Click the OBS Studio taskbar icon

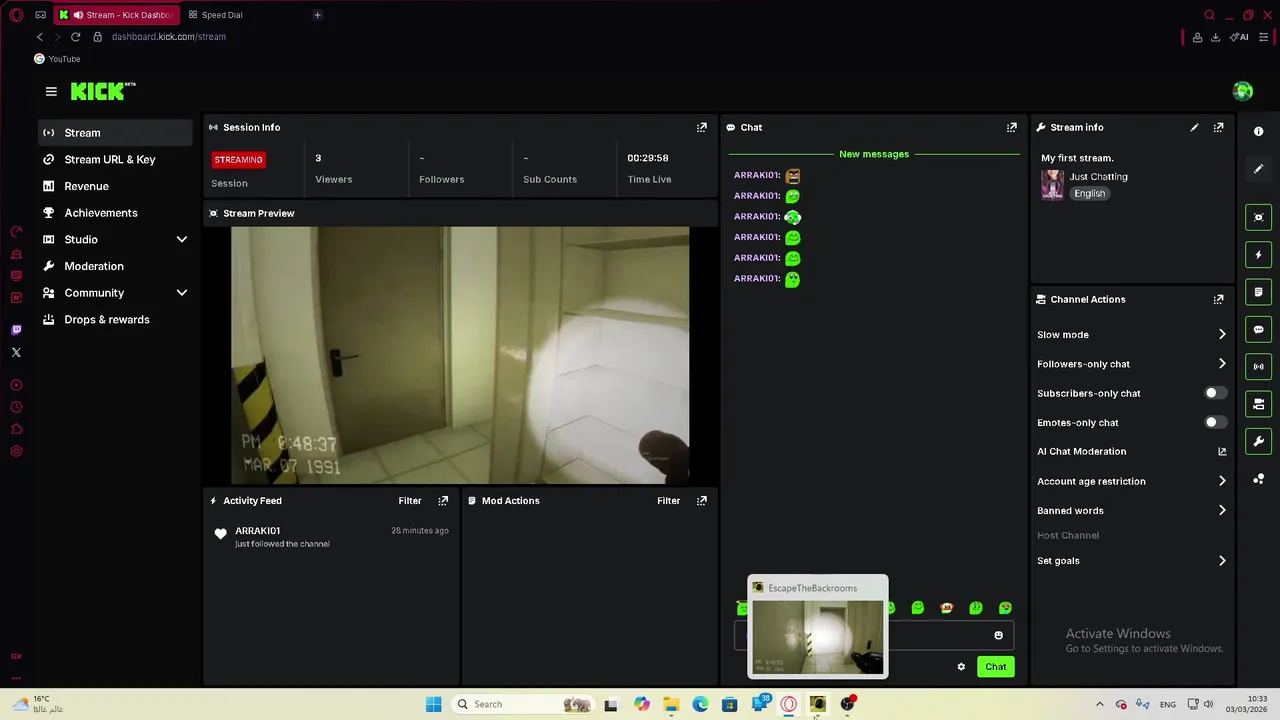[847, 704]
